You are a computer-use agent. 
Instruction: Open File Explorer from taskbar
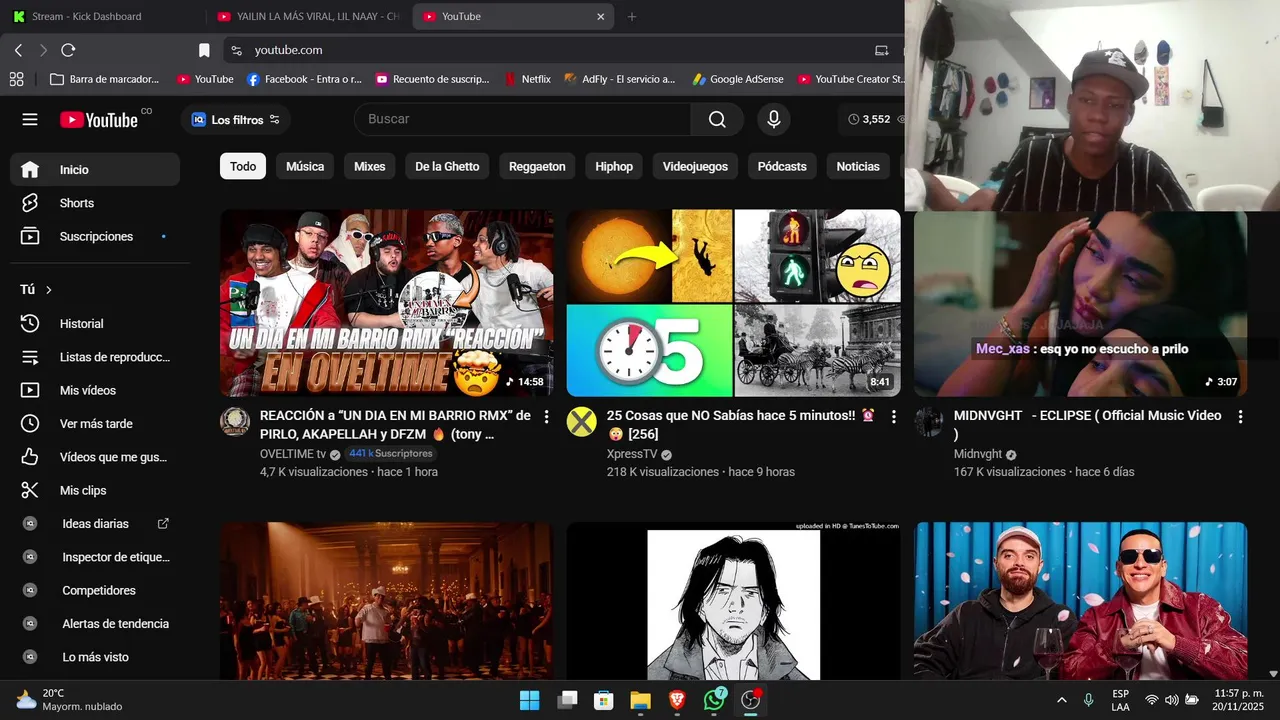(640, 700)
